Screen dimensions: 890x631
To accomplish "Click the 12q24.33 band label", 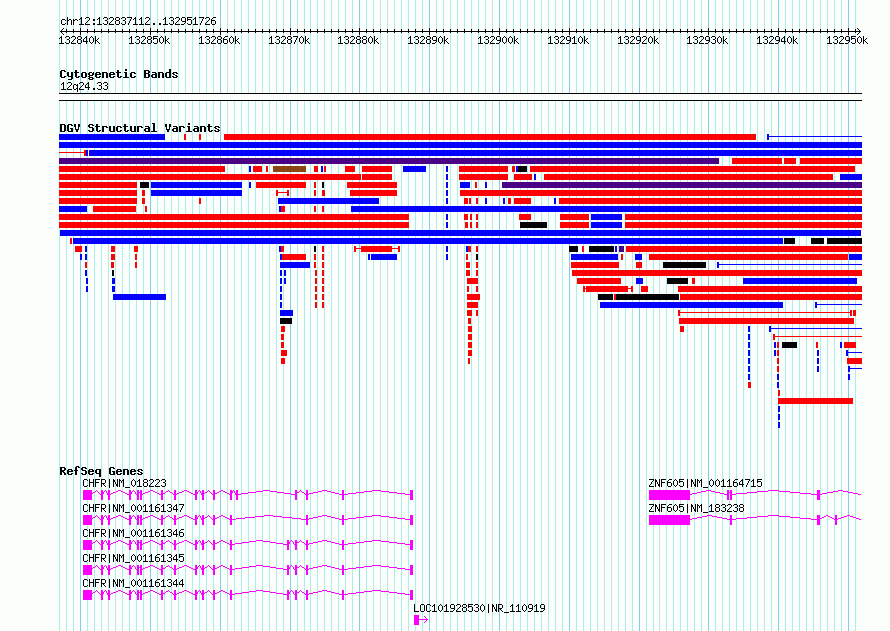I will (x=84, y=86).
